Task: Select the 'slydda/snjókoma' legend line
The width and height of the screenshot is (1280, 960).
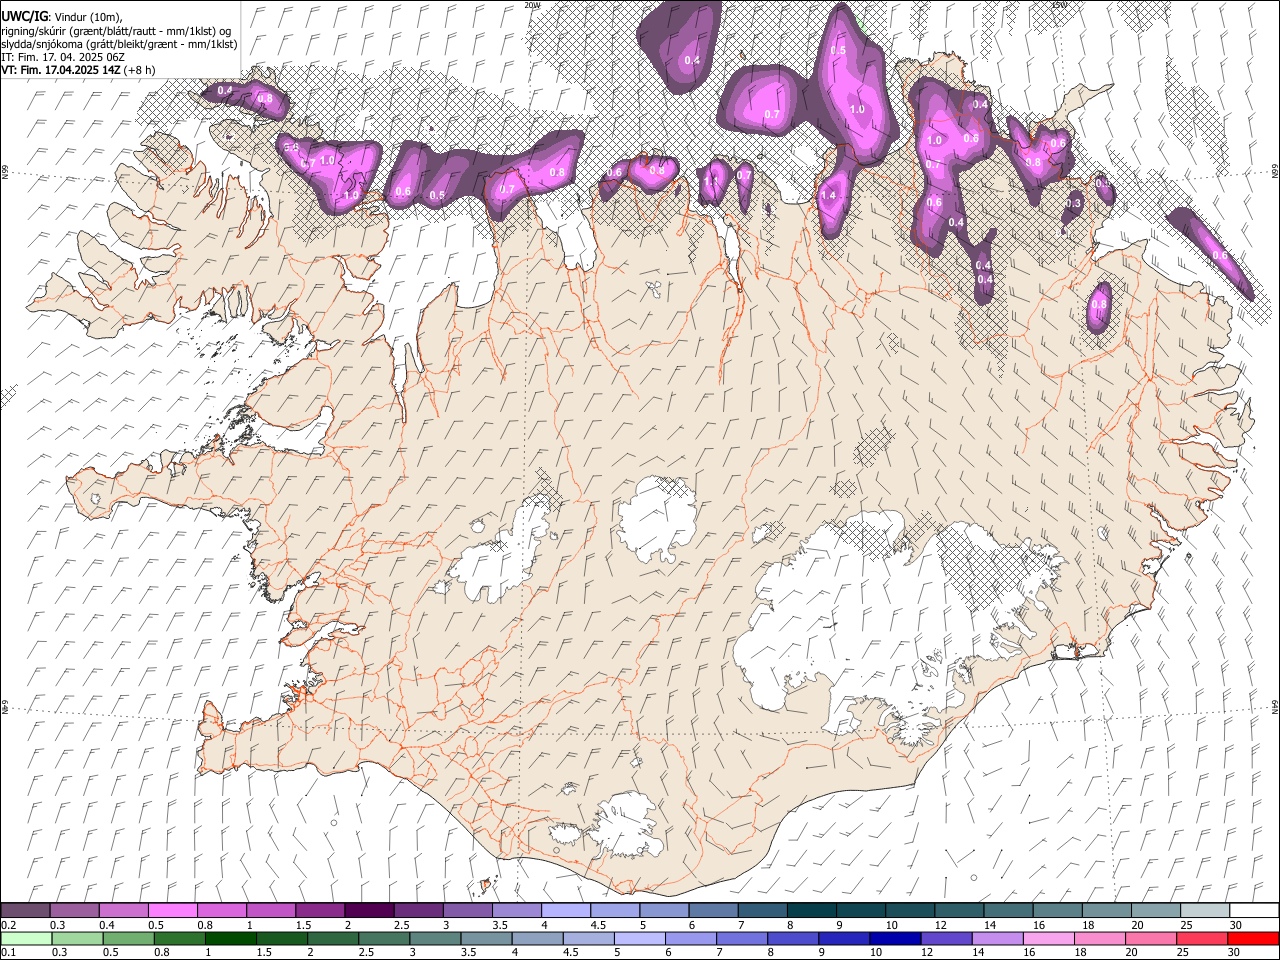Action: click(x=119, y=44)
